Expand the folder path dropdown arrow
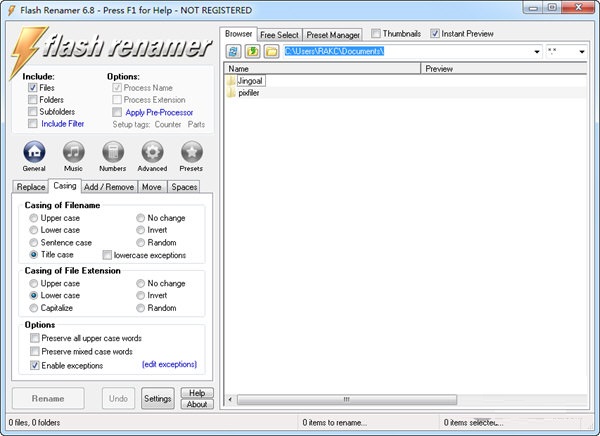Image resolution: width=600 pixels, height=436 pixels. (537, 51)
